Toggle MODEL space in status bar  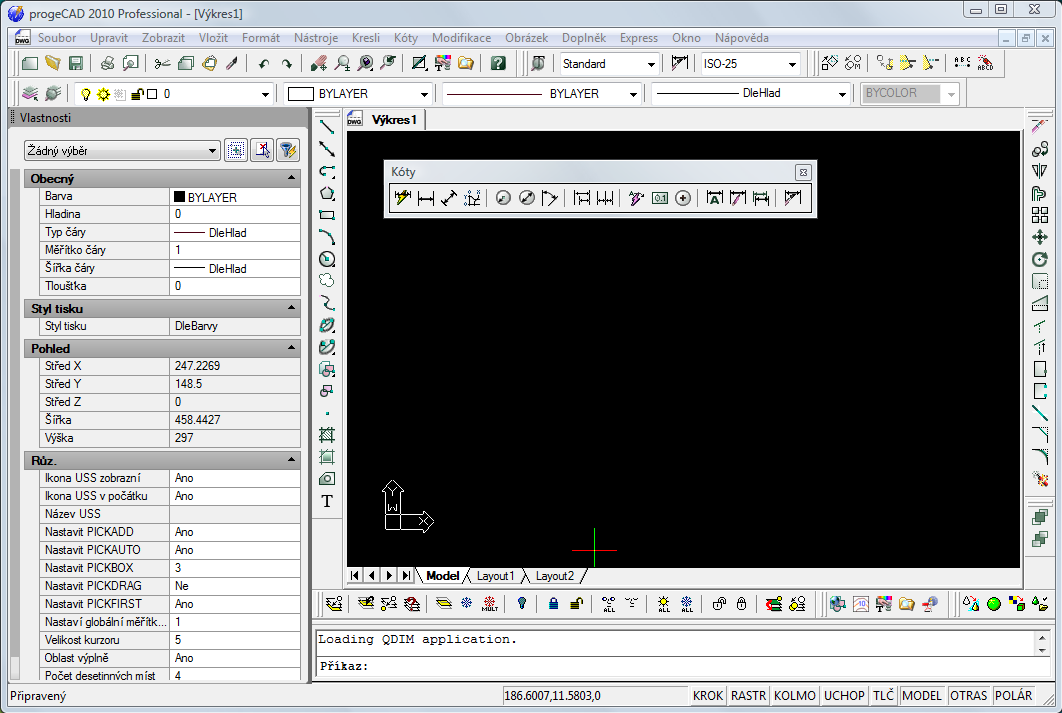pyautogui.click(x=922, y=695)
